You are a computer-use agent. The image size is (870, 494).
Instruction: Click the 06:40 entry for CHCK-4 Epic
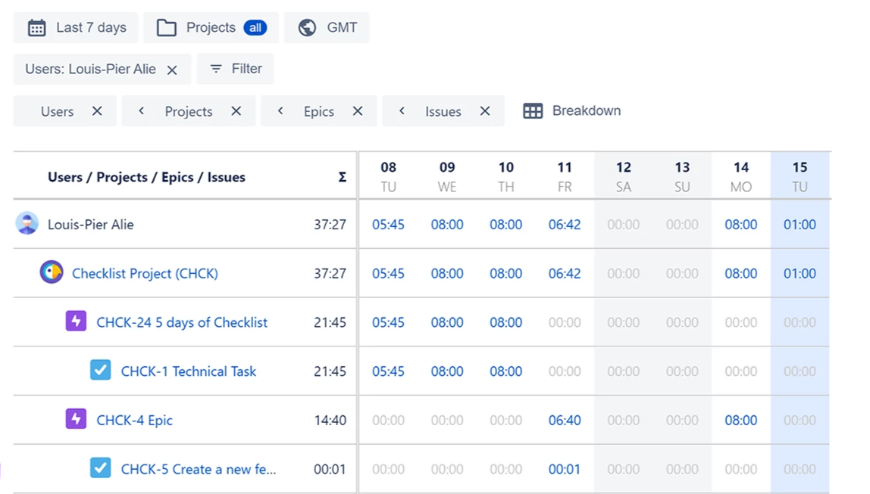564,420
